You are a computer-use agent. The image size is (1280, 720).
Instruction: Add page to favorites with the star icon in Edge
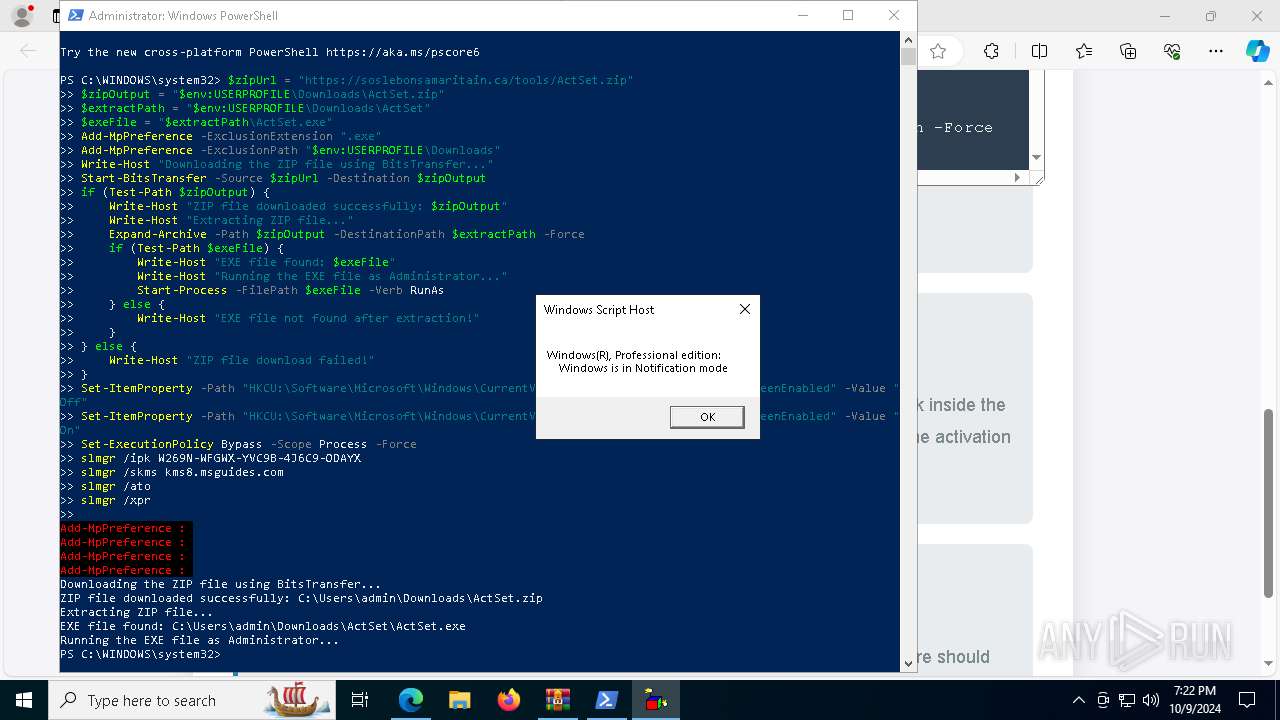(938, 51)
